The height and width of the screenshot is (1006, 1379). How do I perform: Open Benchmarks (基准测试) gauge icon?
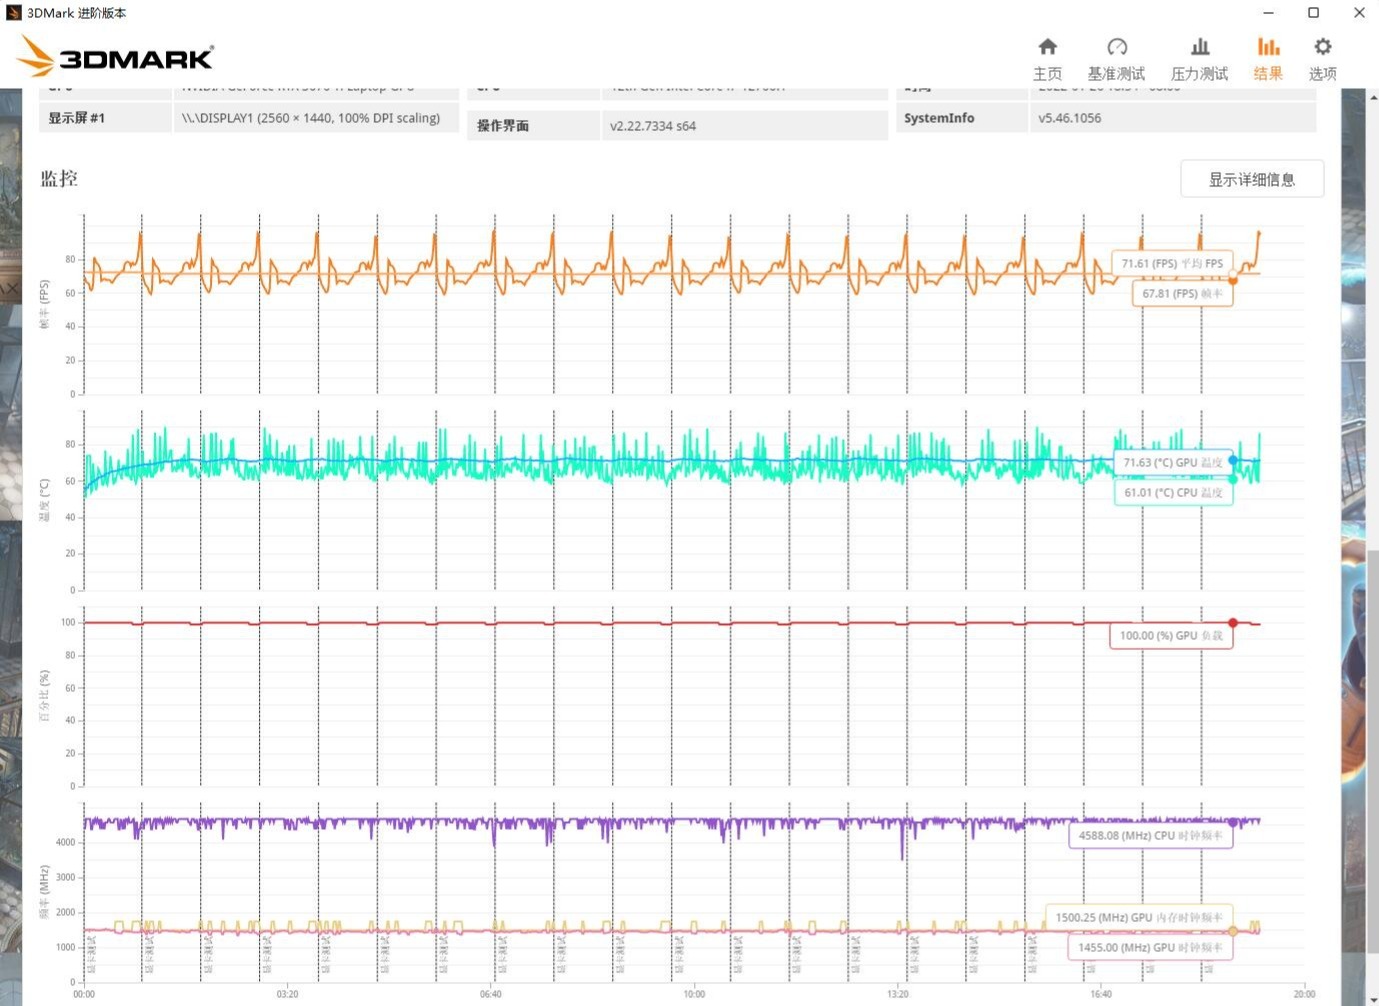point(1116,48)
